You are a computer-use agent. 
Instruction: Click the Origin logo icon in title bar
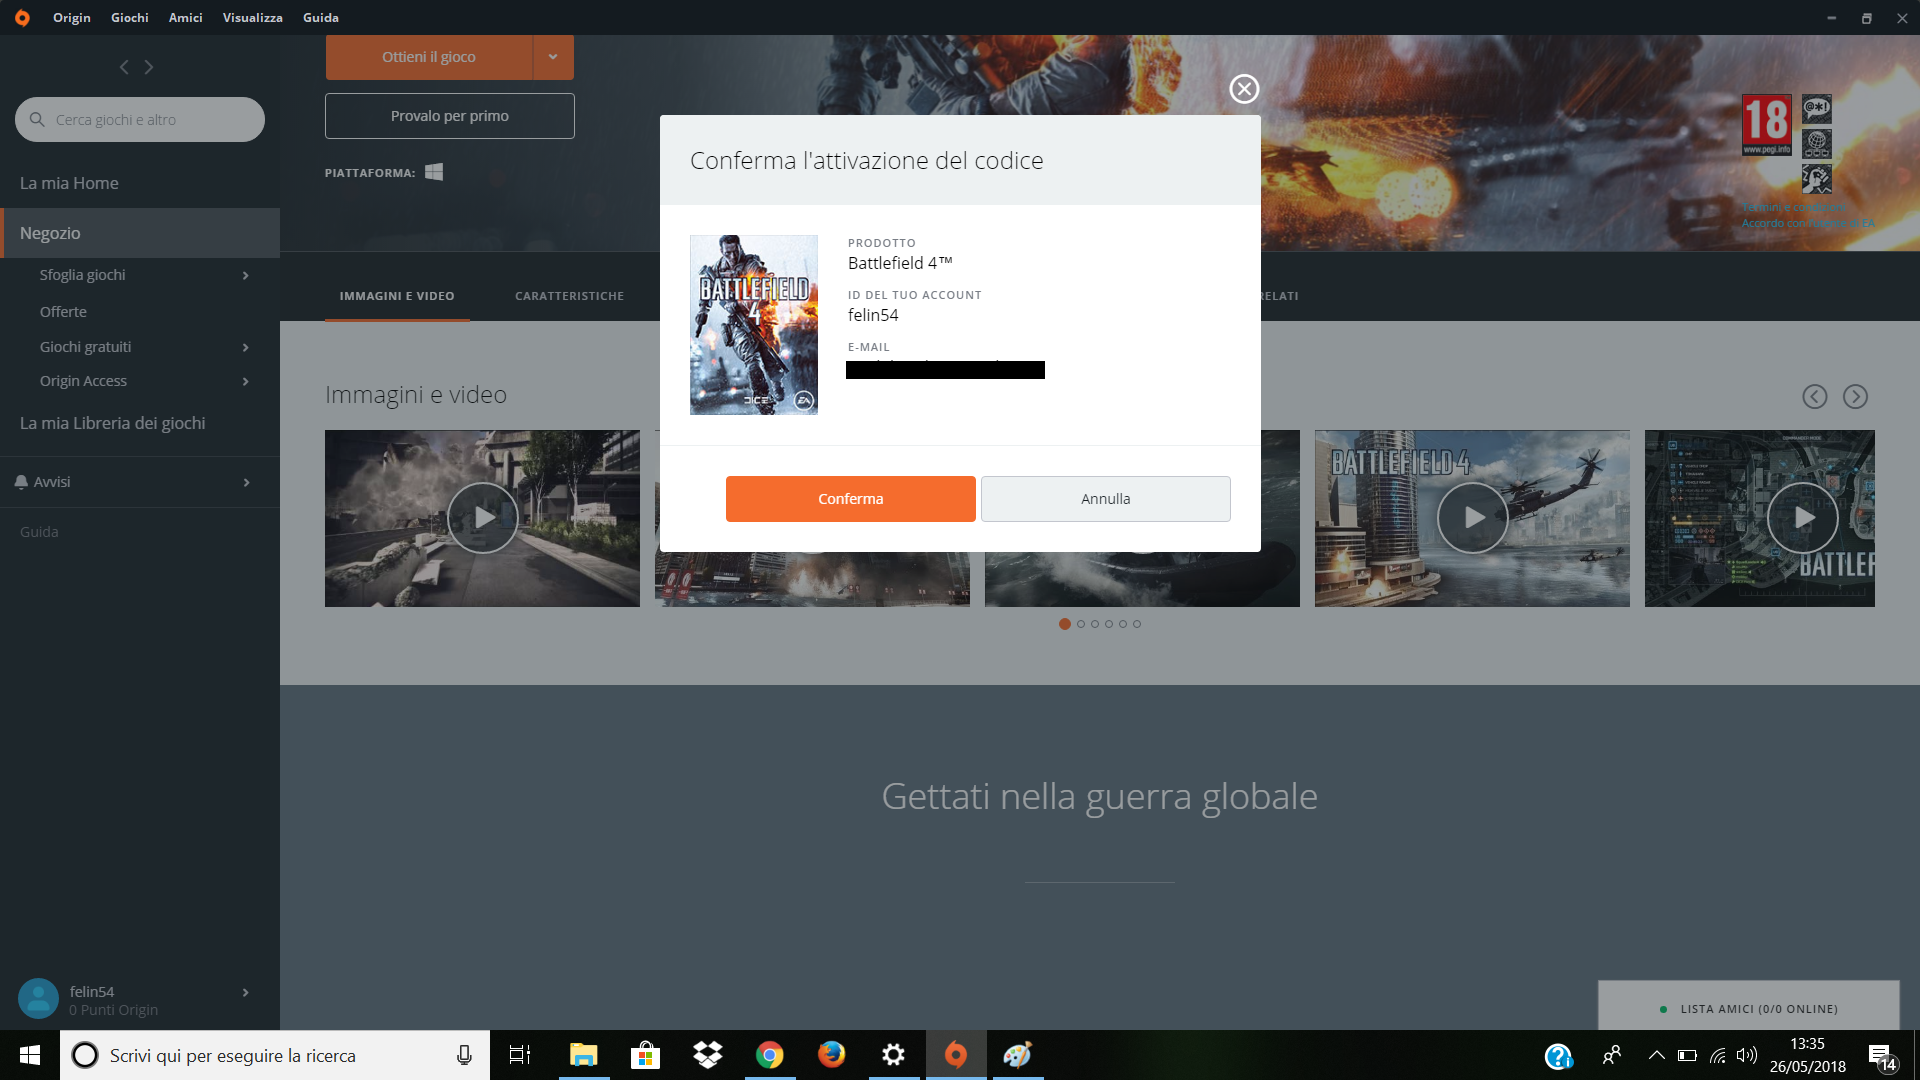click(x=22, y=18)
